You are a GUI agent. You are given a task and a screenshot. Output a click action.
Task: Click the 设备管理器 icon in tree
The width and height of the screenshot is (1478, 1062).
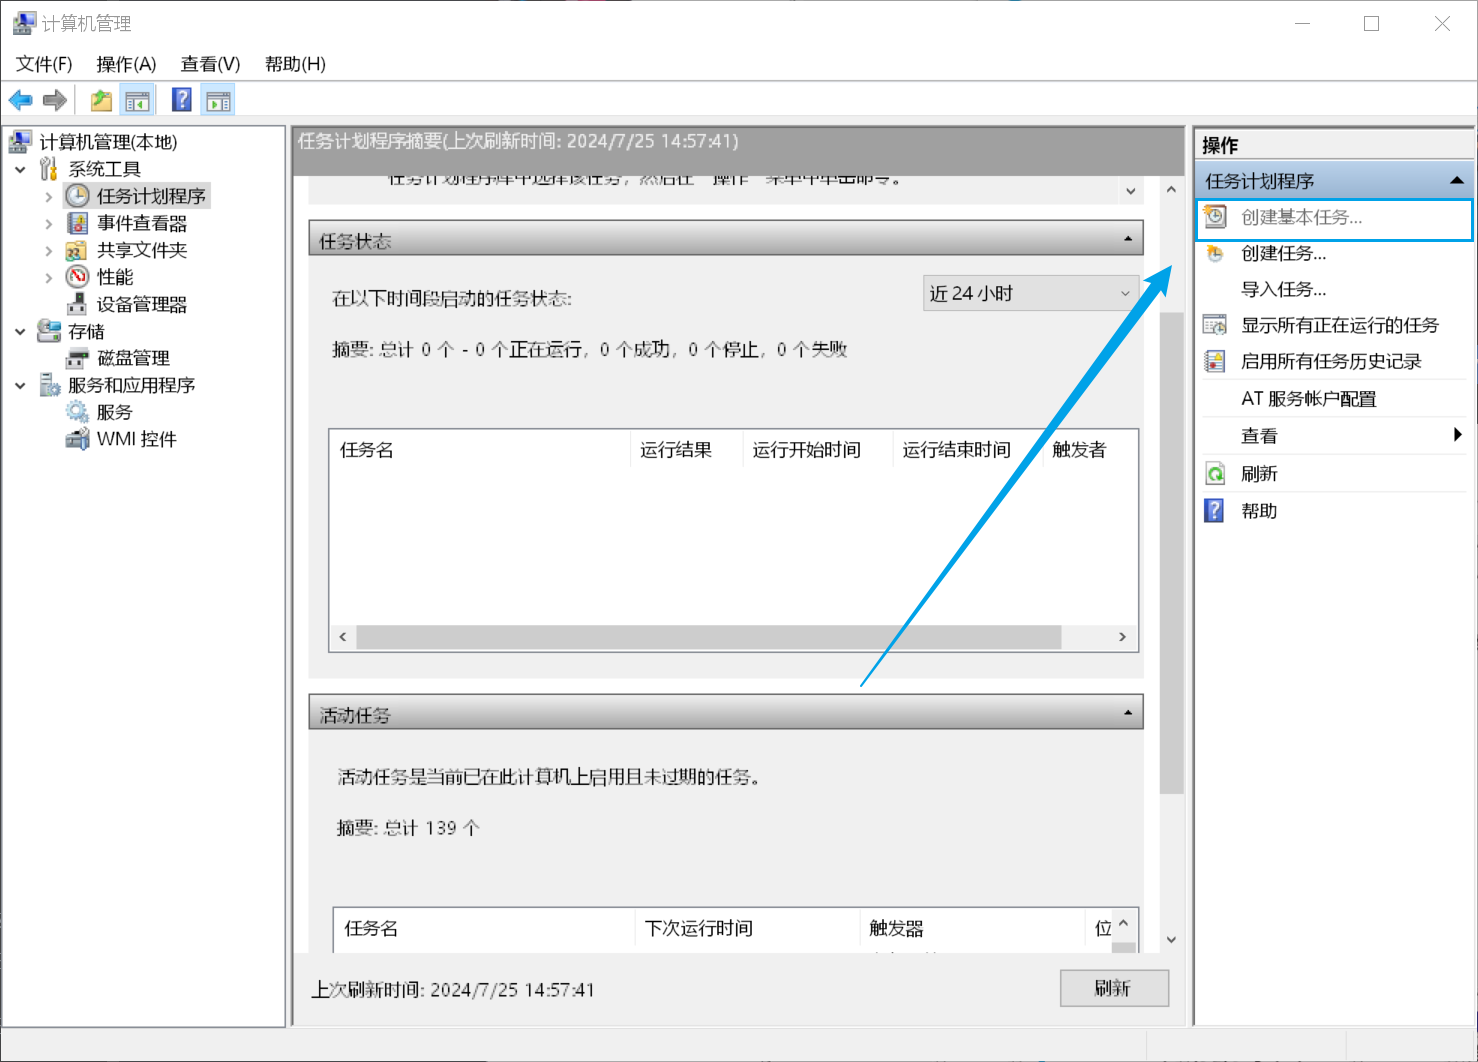[77, 304]
